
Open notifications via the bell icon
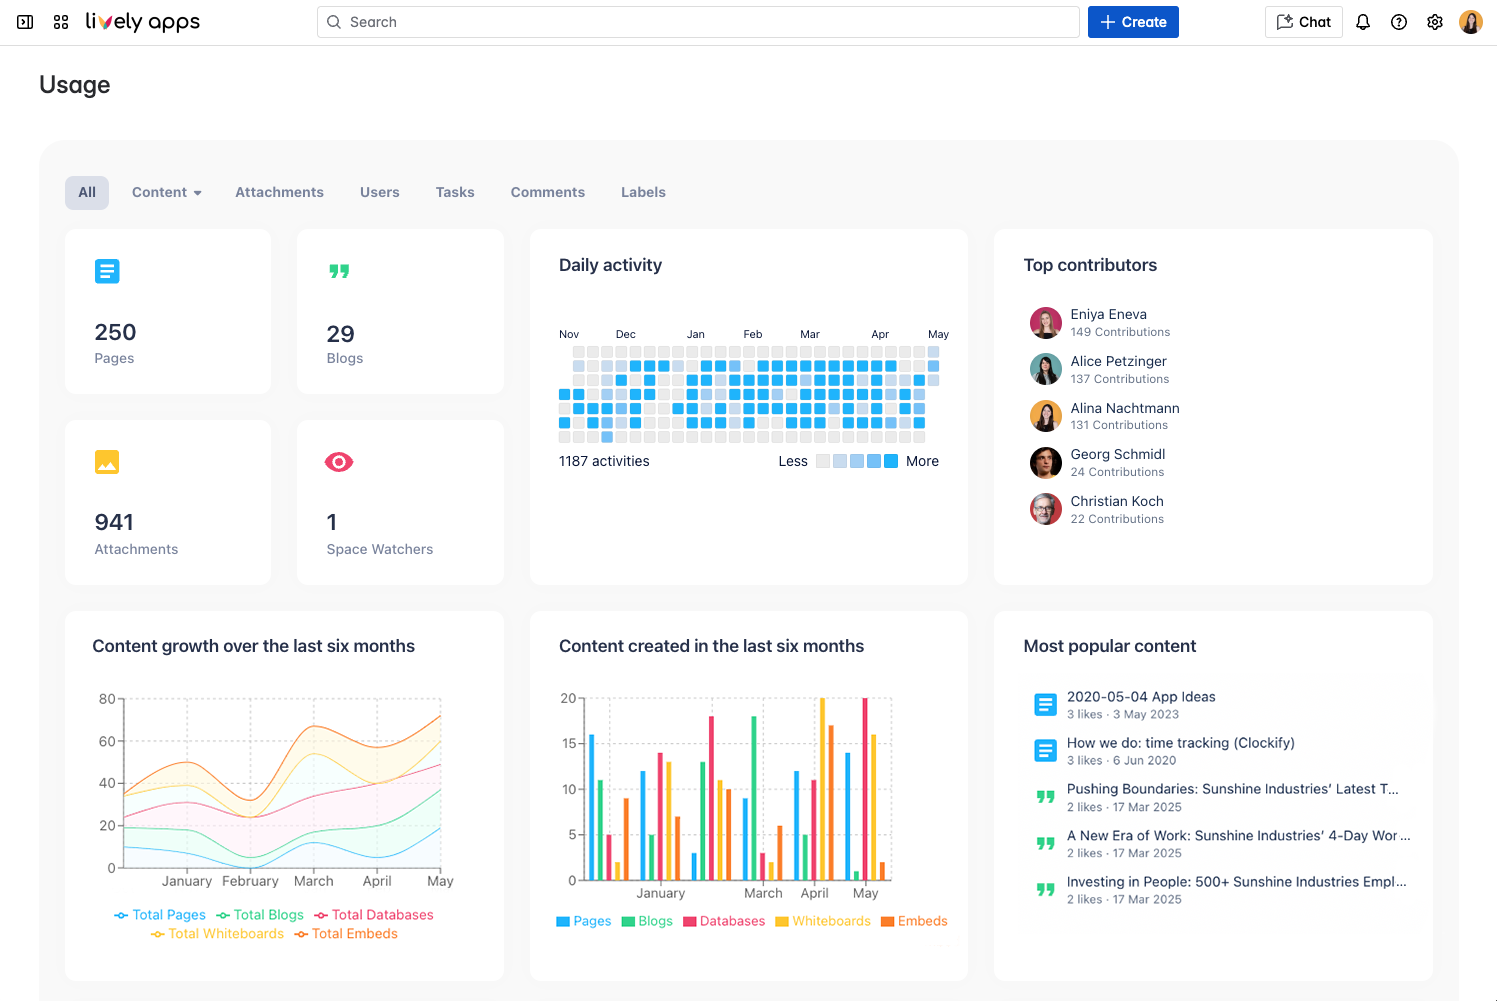[x=1362, y=21]
